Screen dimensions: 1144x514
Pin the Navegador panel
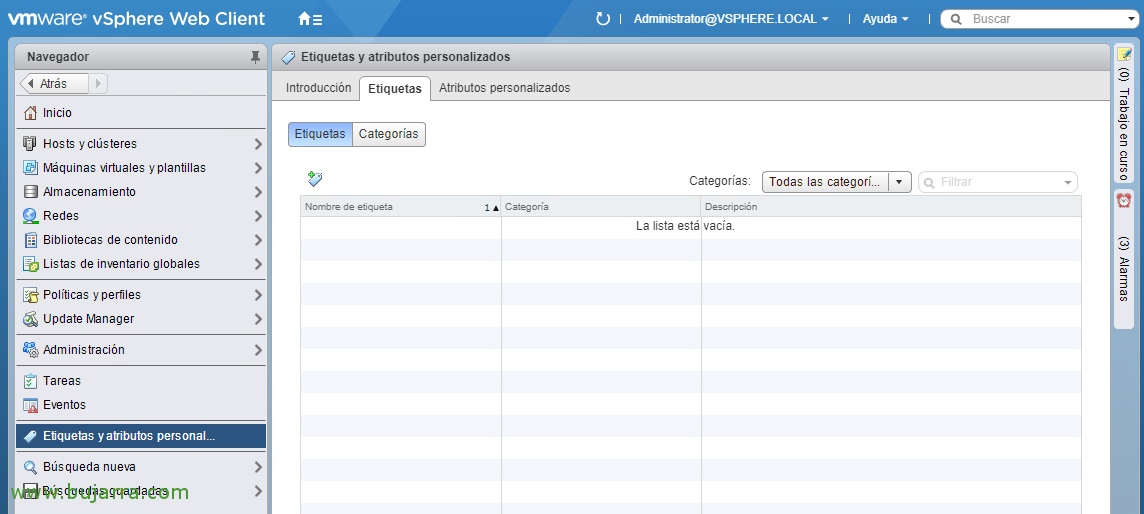pyautogui.click(x=255, y=57)
